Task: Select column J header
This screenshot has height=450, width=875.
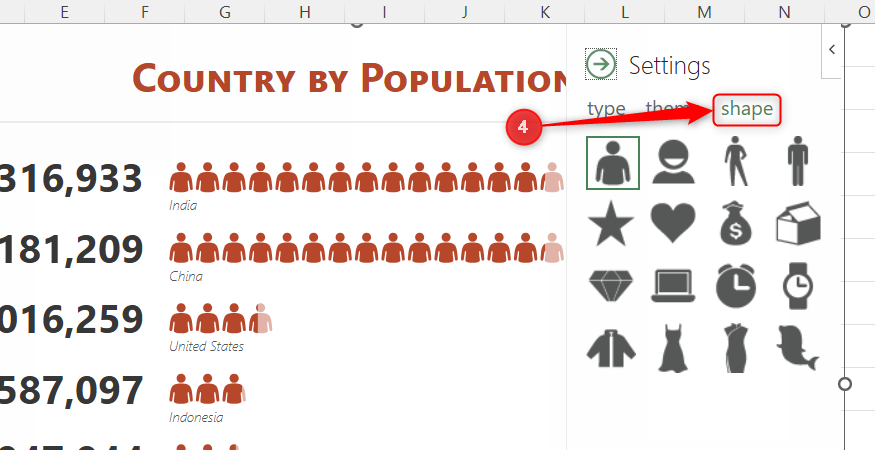Action: click(x=464, y=12)
